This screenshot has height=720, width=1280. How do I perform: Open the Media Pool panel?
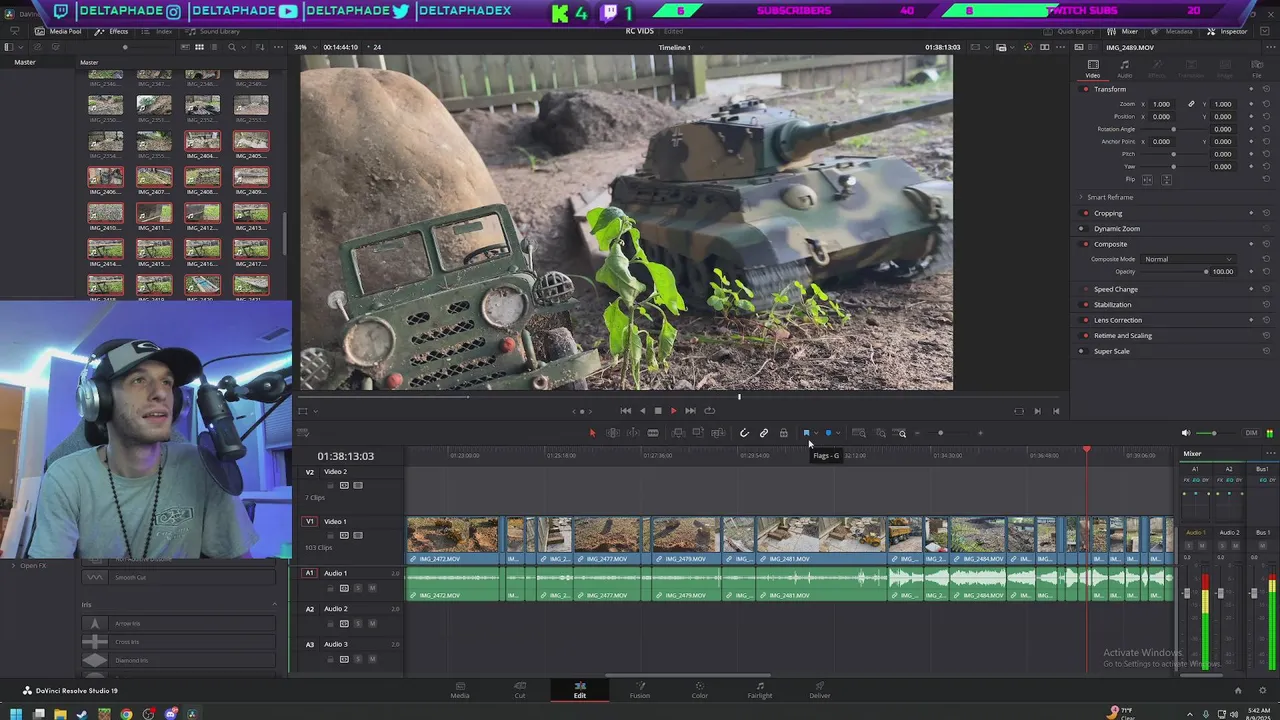coord(59,31)
